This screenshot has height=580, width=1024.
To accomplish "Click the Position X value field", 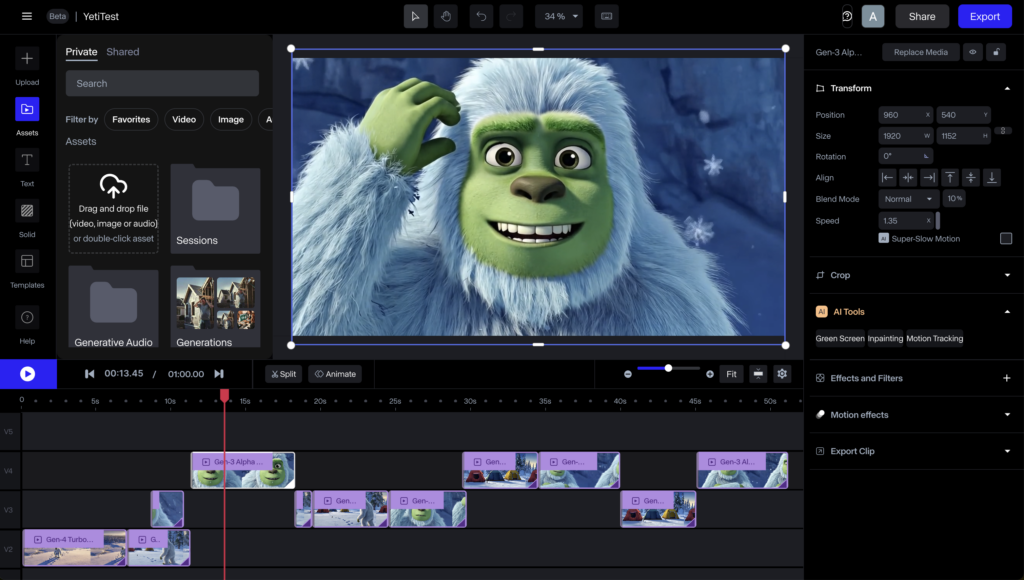I will (x=905, y=115).
